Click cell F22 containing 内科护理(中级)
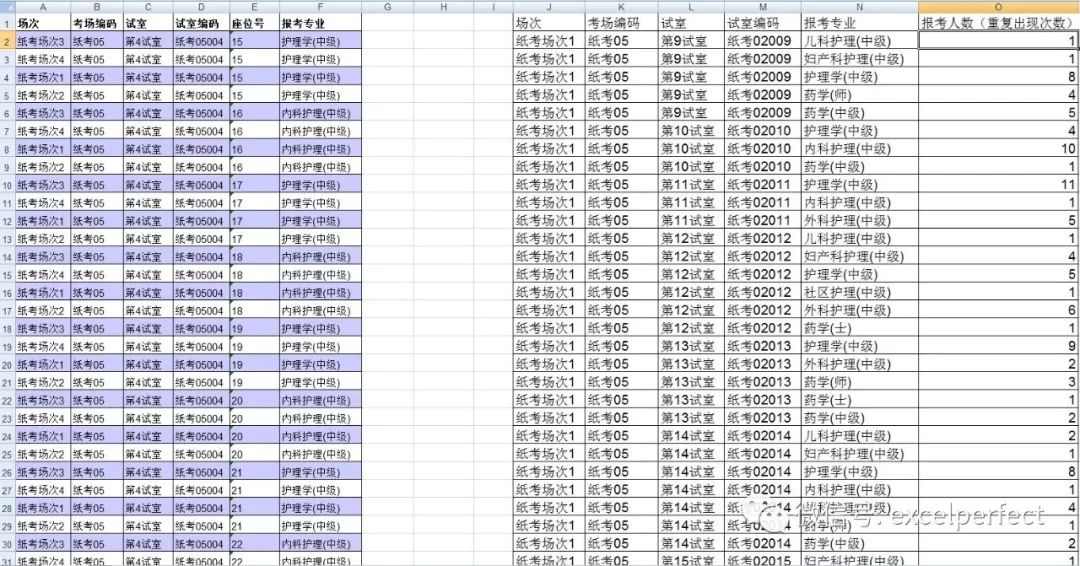 pyautogui.click(x=320, y=400)
